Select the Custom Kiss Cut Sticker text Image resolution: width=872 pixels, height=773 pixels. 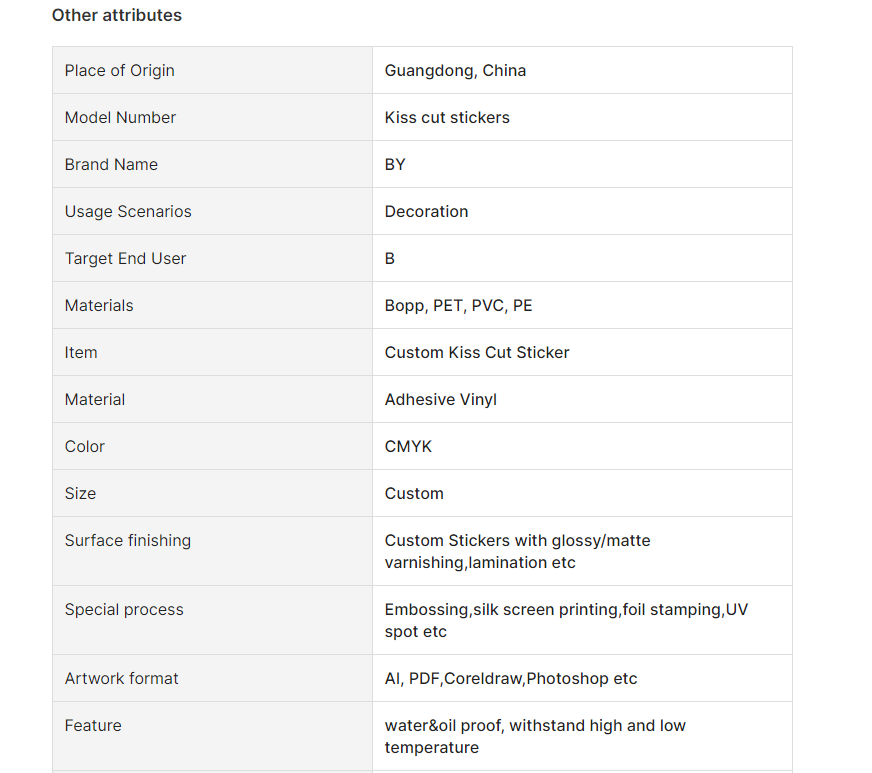tap(477, 353)
